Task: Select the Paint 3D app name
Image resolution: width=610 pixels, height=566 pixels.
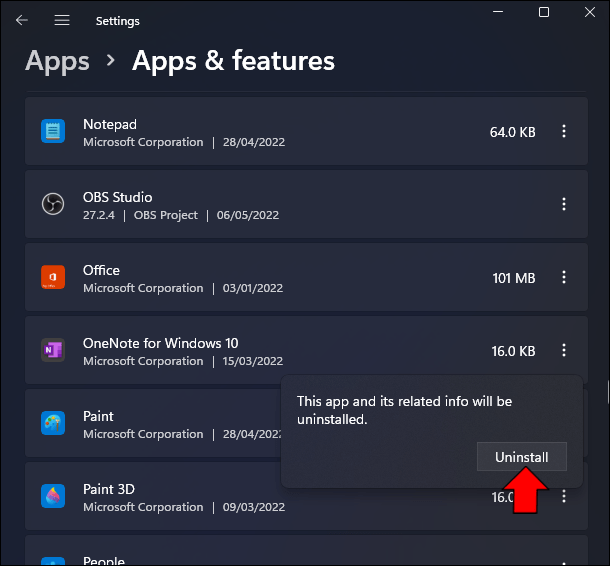Action: click(109, 489)
